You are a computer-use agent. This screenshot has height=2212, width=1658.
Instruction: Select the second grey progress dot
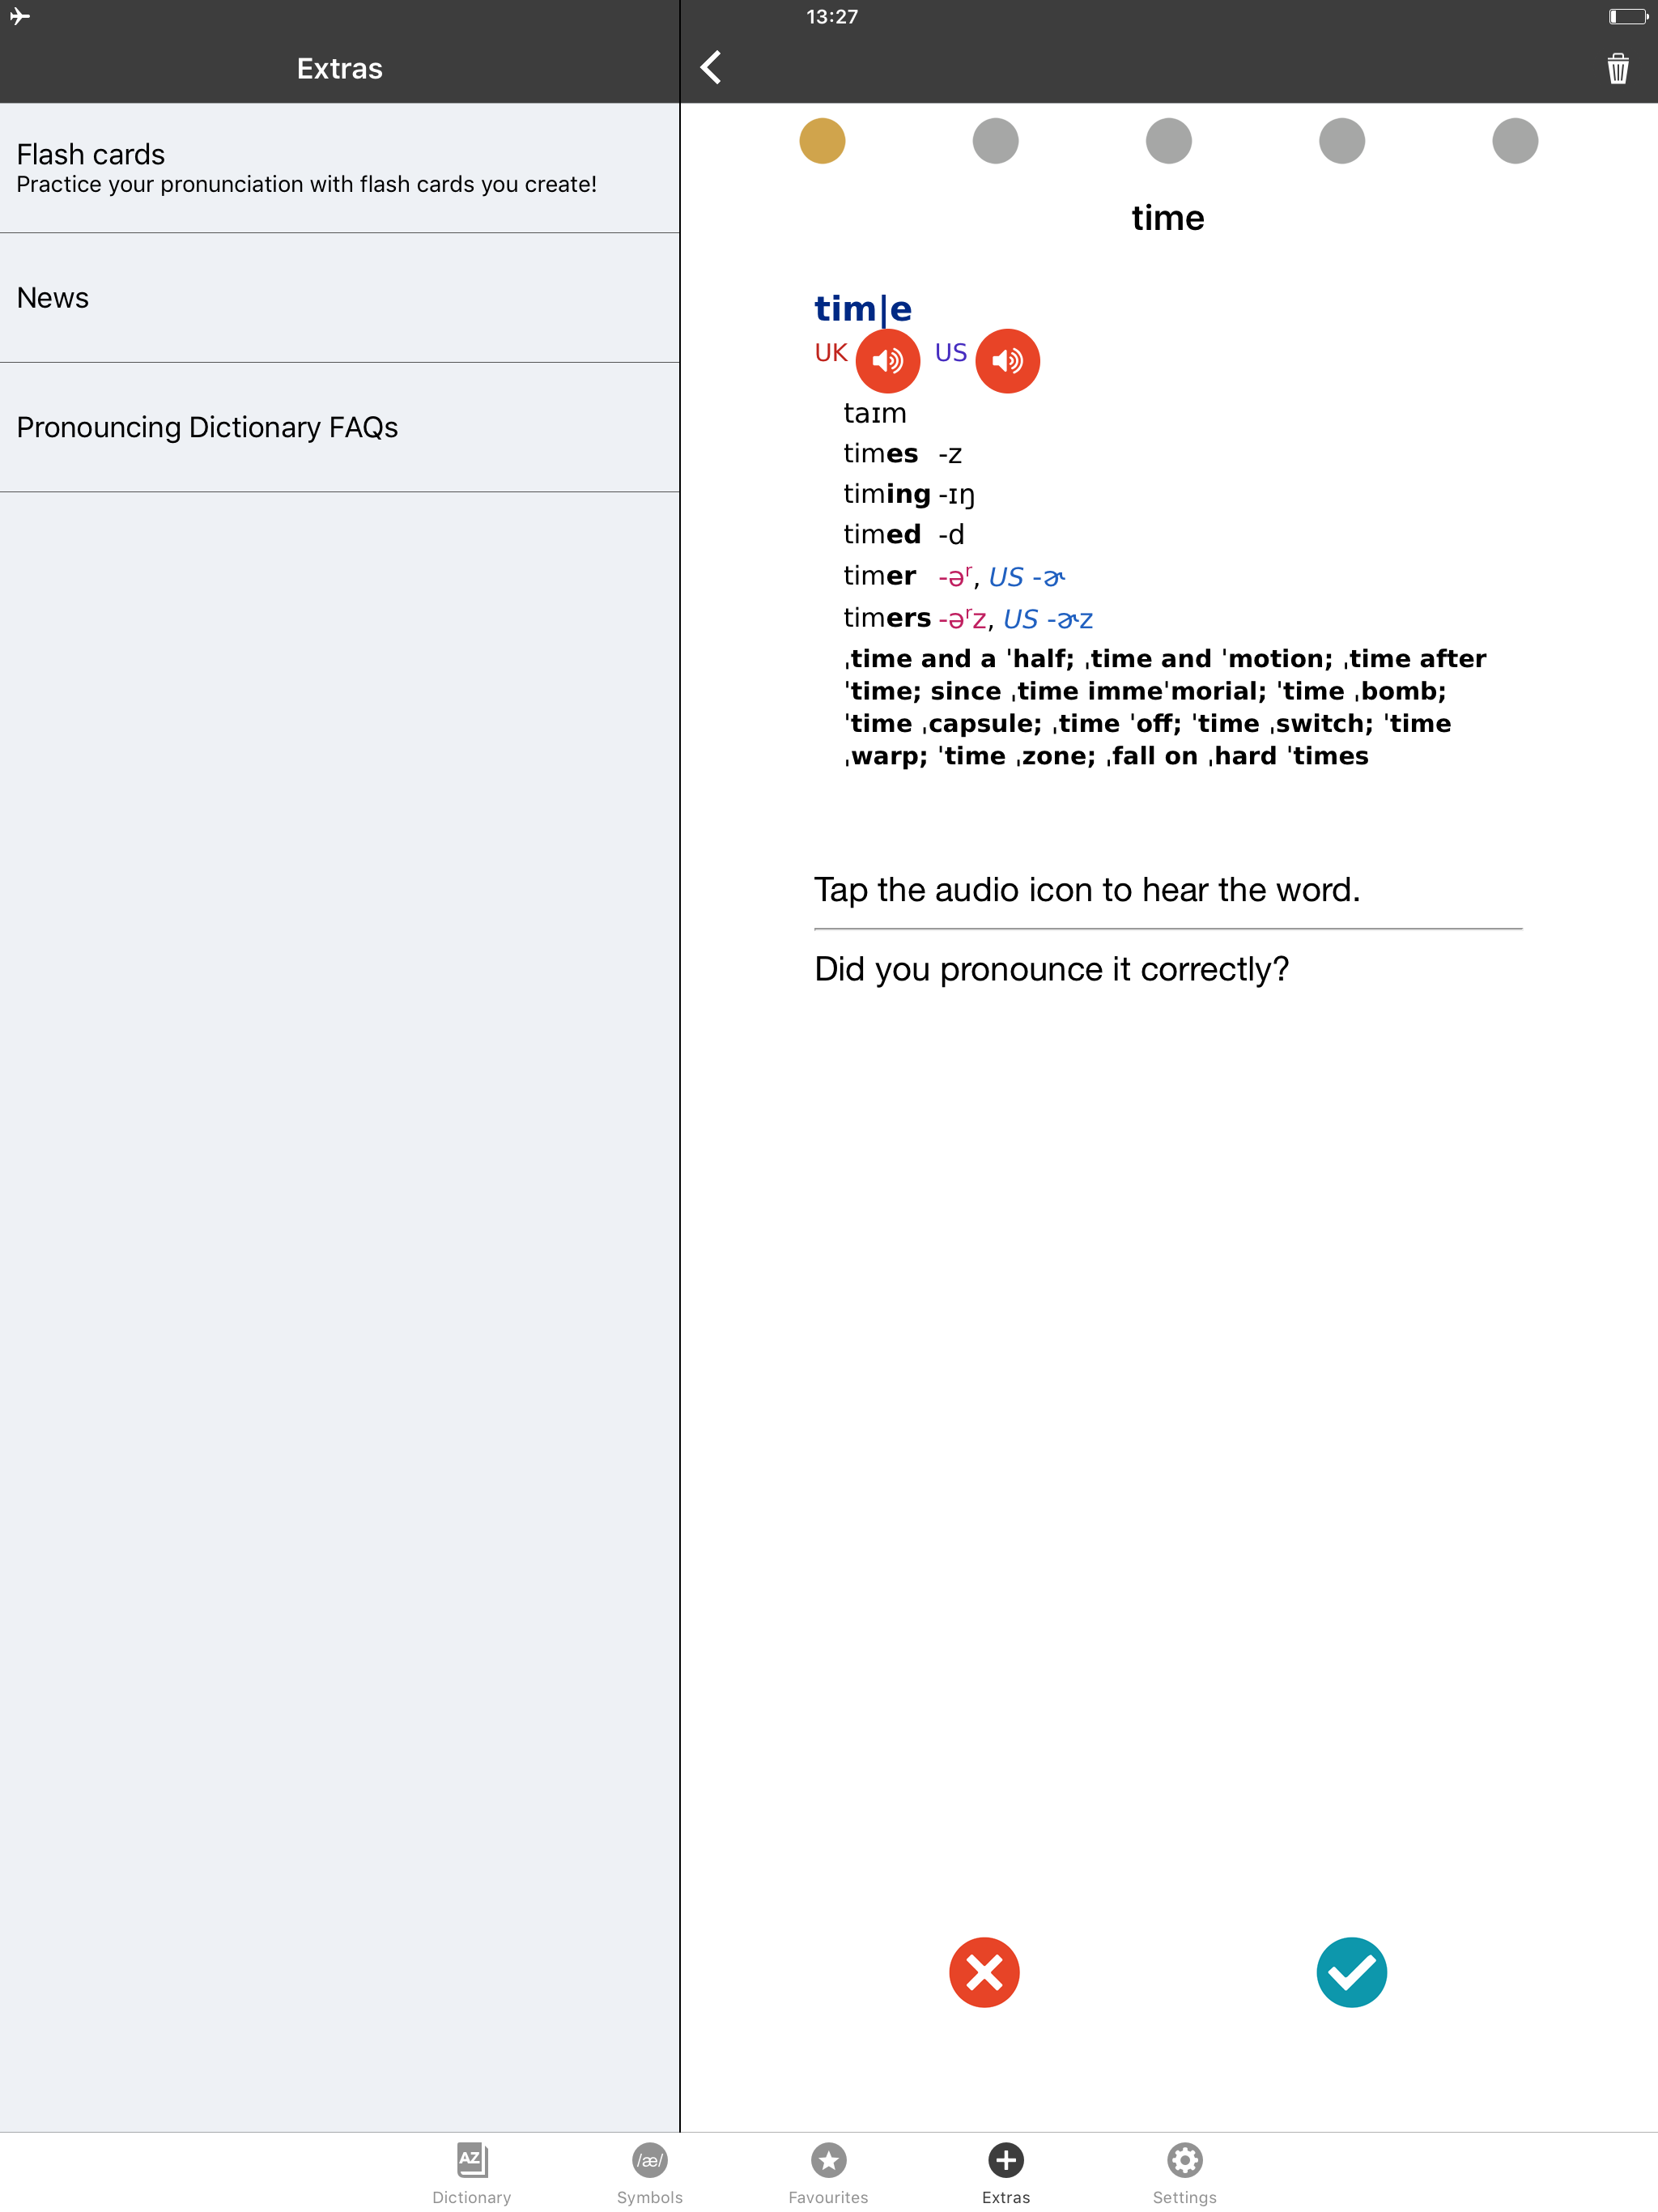[995, 140]
